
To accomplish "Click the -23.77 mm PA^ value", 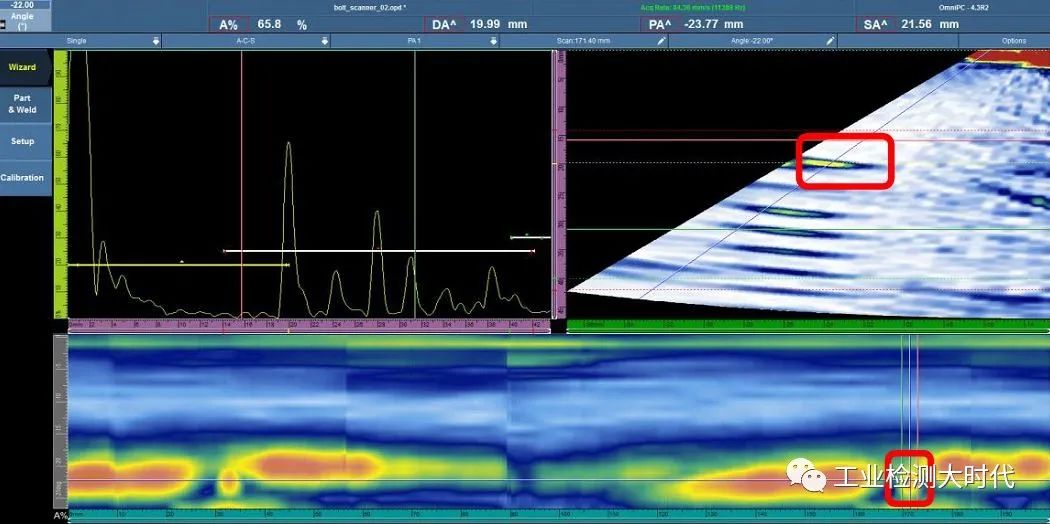I will pyautogui.click(x=714, y=24).
